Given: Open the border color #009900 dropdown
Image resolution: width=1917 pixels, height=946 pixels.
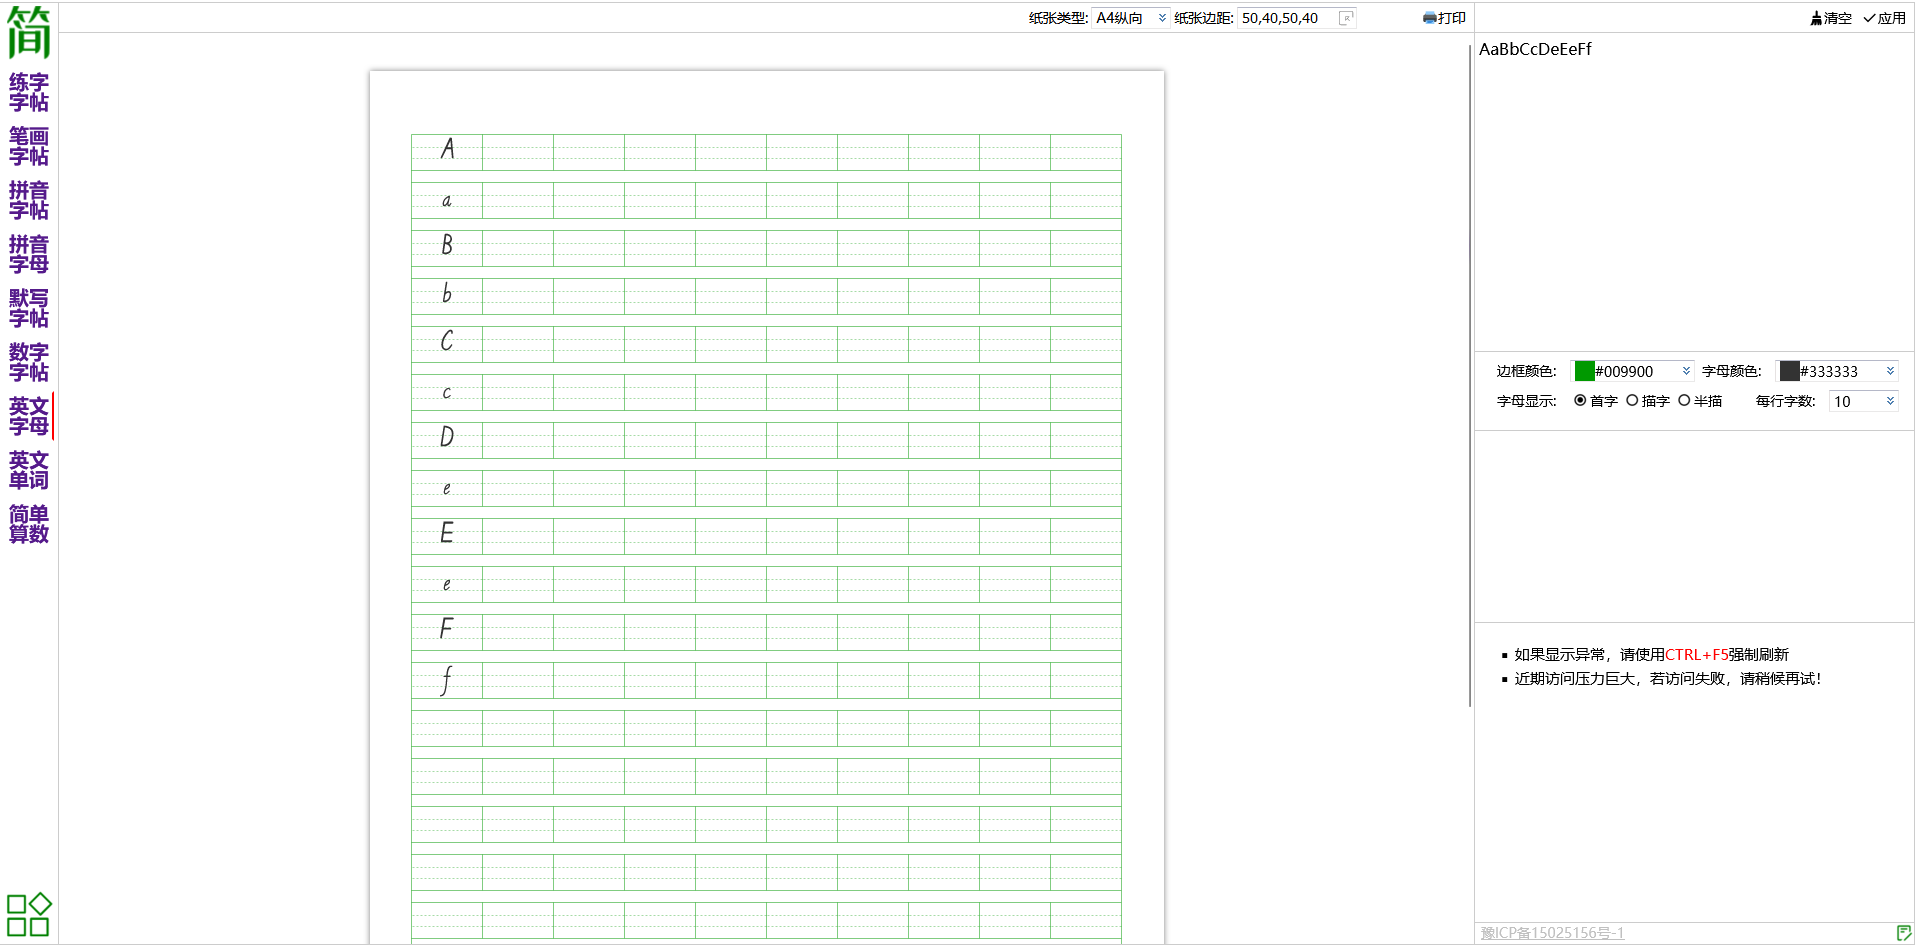Looking at the screenshot, I should click(x=1686, y=371).
